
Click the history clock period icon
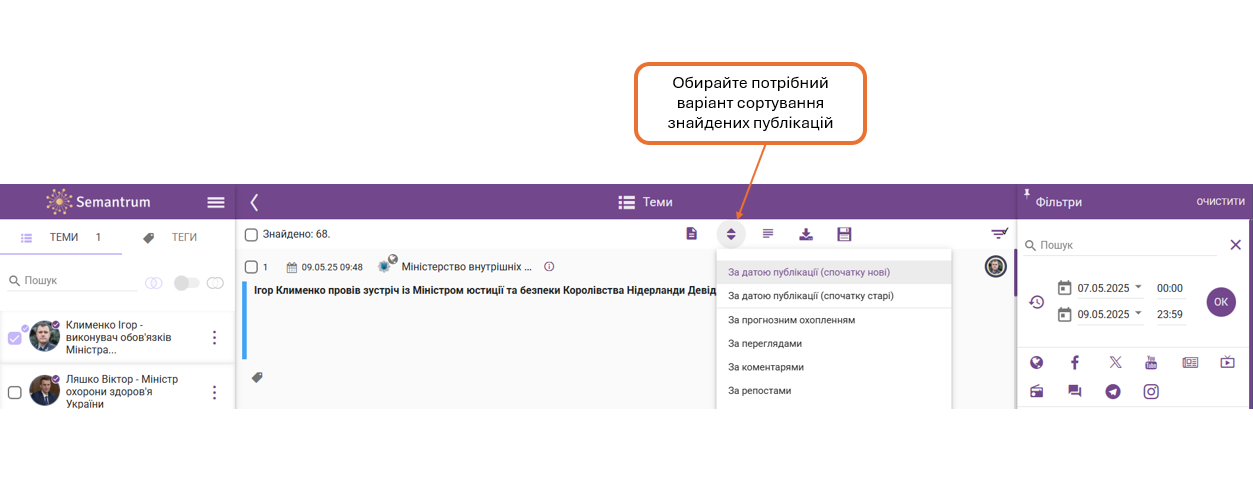[1037, 302]
